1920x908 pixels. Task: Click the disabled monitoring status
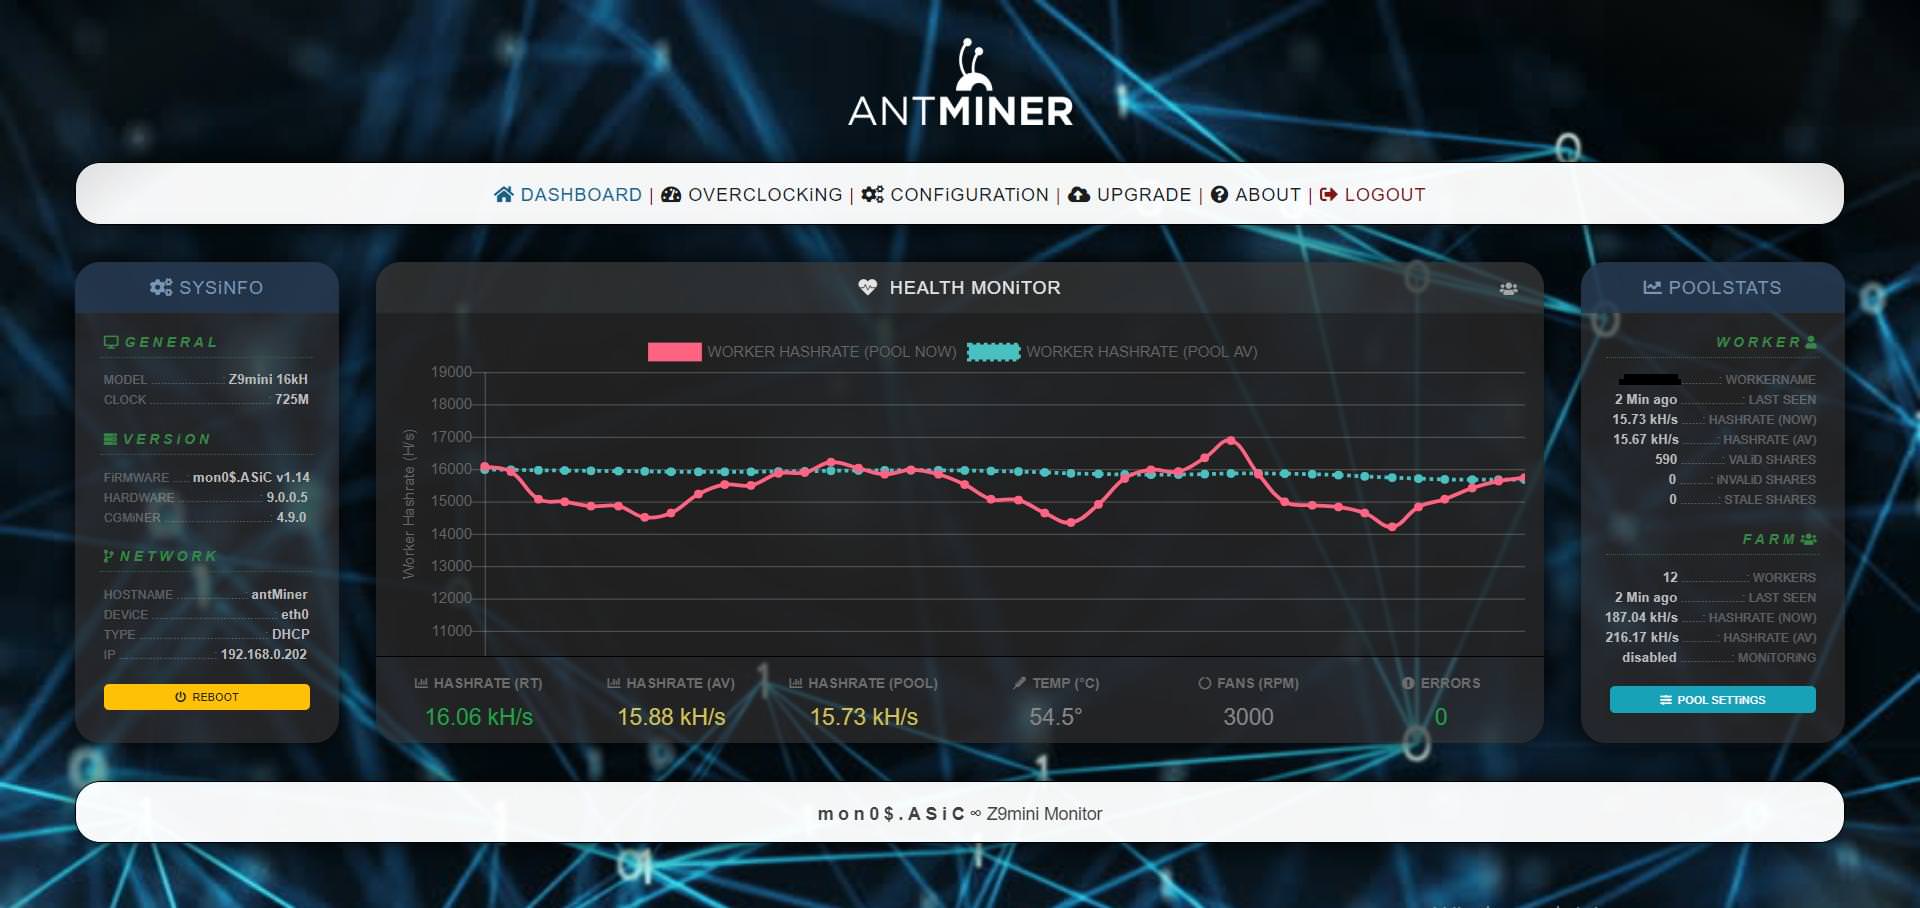pos(1649,657)
